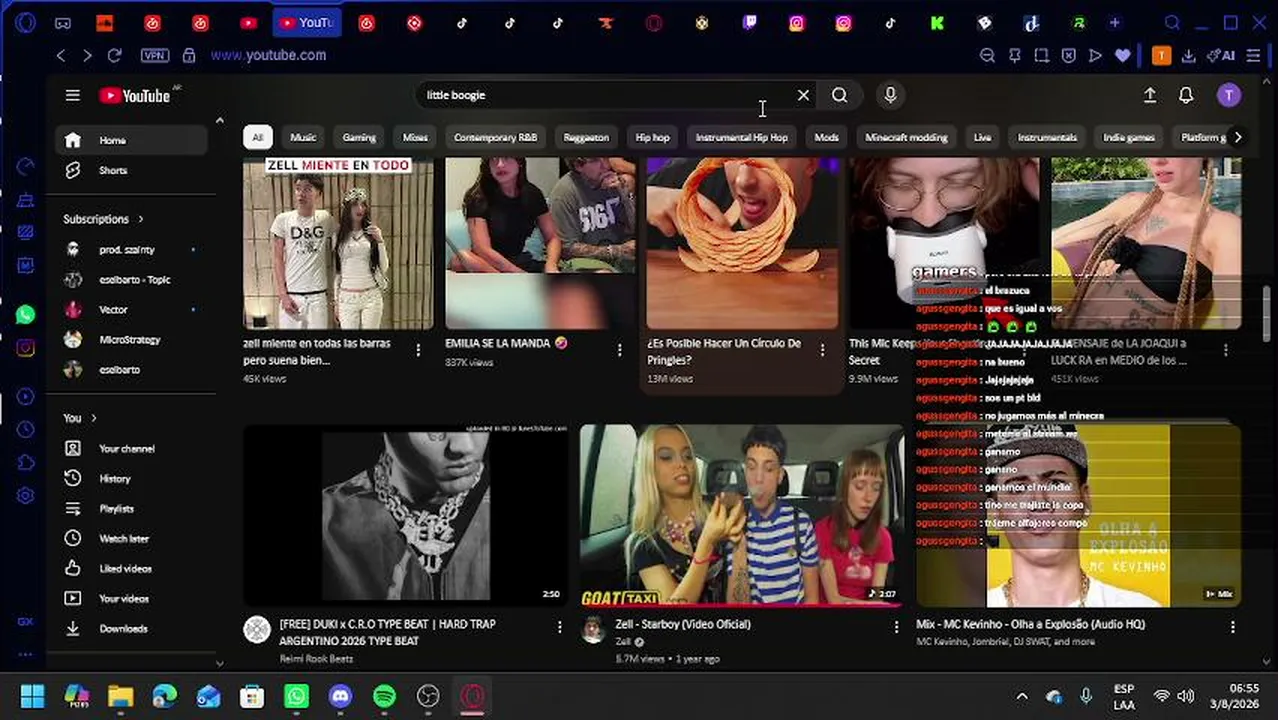Screen dimensions: 1278x720
Task: Open the Opera AI assistant button
Action: coord(1221,56)
